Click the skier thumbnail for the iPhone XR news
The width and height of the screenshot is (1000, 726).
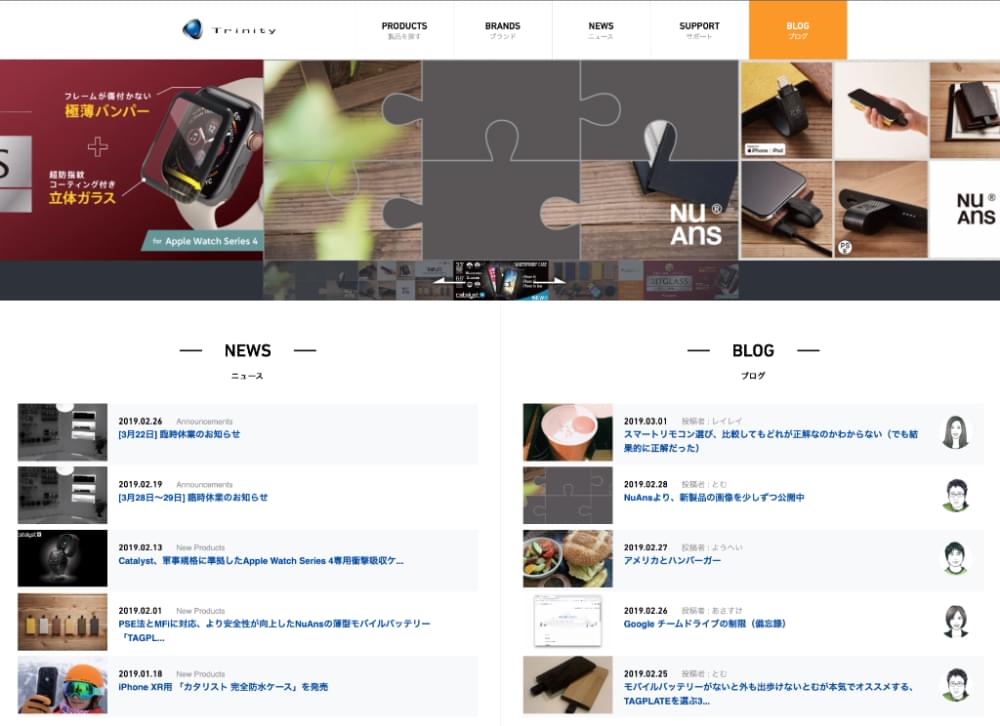(x=62, y=685)
